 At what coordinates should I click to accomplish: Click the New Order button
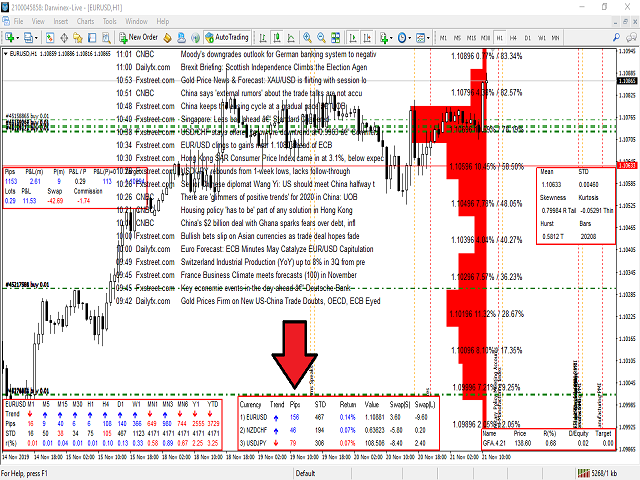pos(138,38)
